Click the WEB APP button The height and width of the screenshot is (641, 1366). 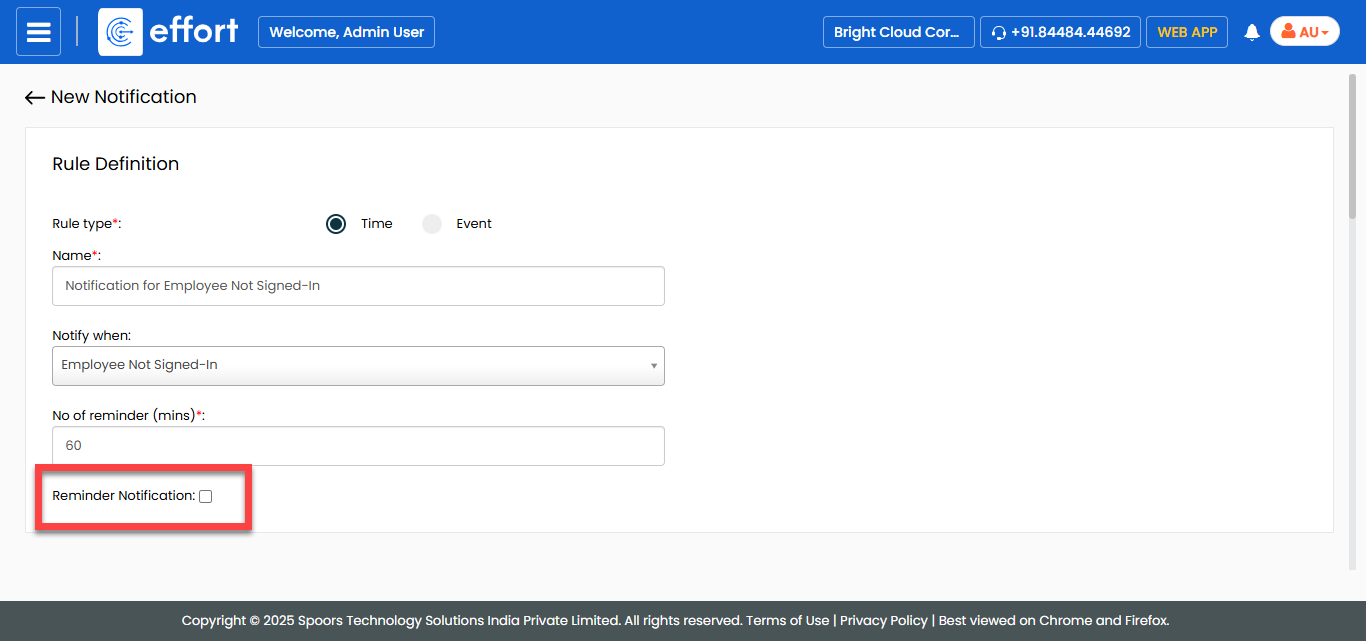pos(1187,32)
